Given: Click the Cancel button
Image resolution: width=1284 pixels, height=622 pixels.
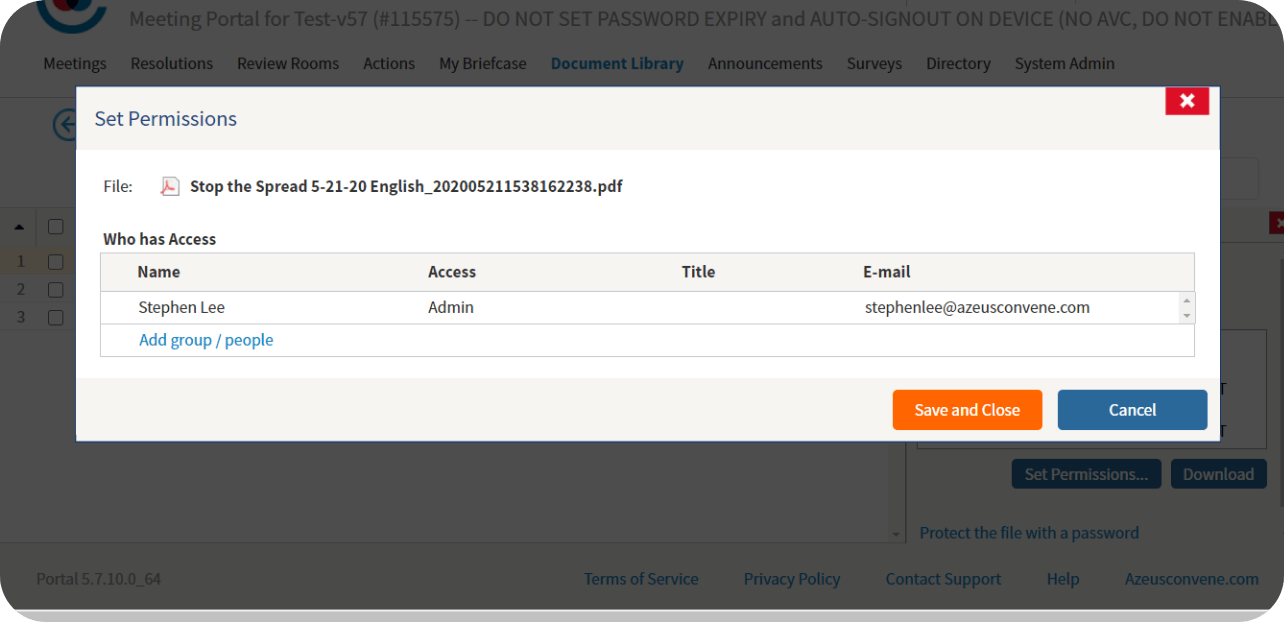Looking at the screenshot, I should click(x=1132, y=410).
